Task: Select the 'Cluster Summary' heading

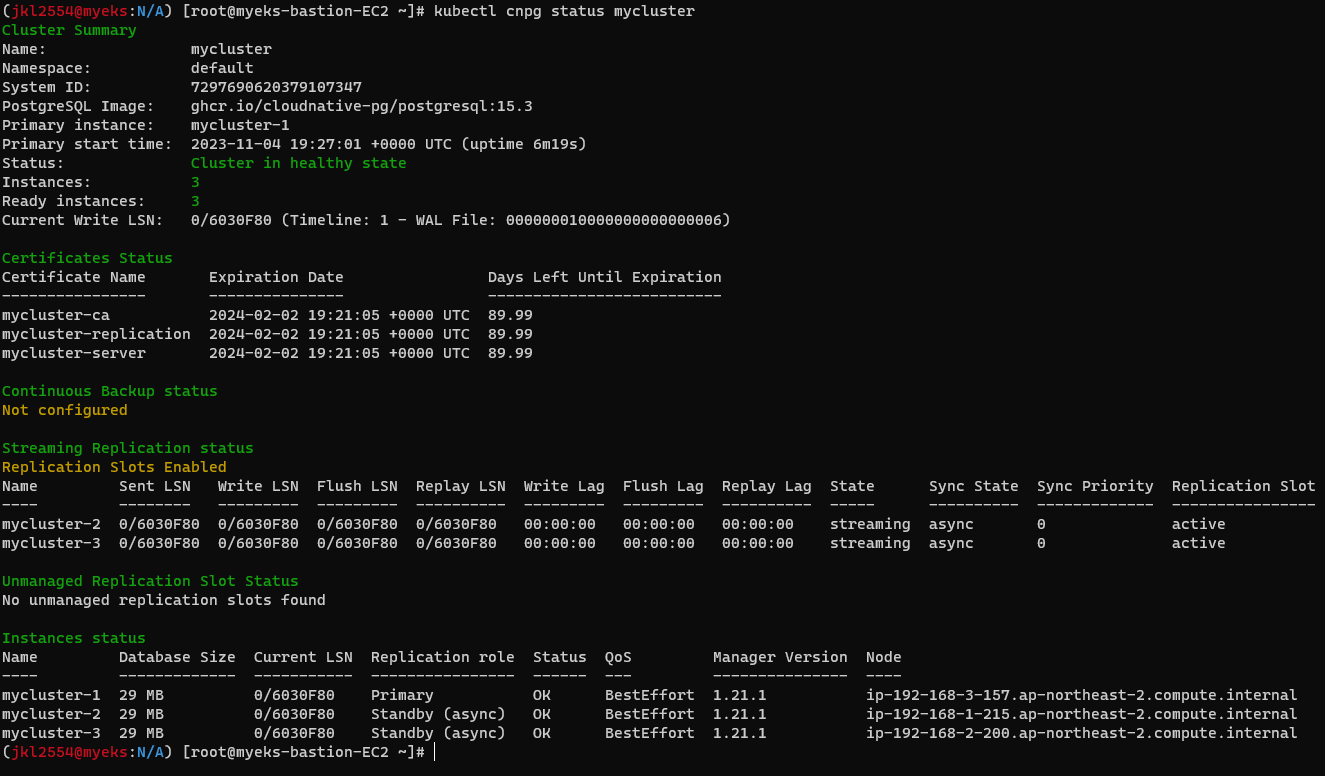Action: [x=69, y=30]
